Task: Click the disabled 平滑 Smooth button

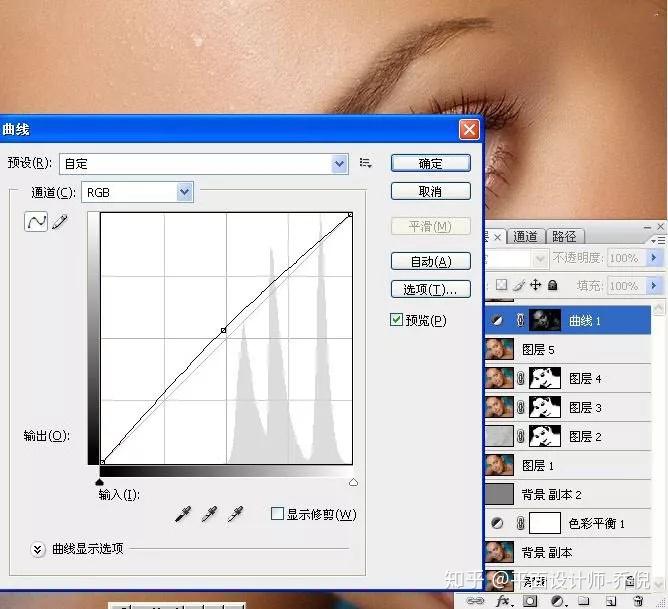Action: [x=431, y=226]
